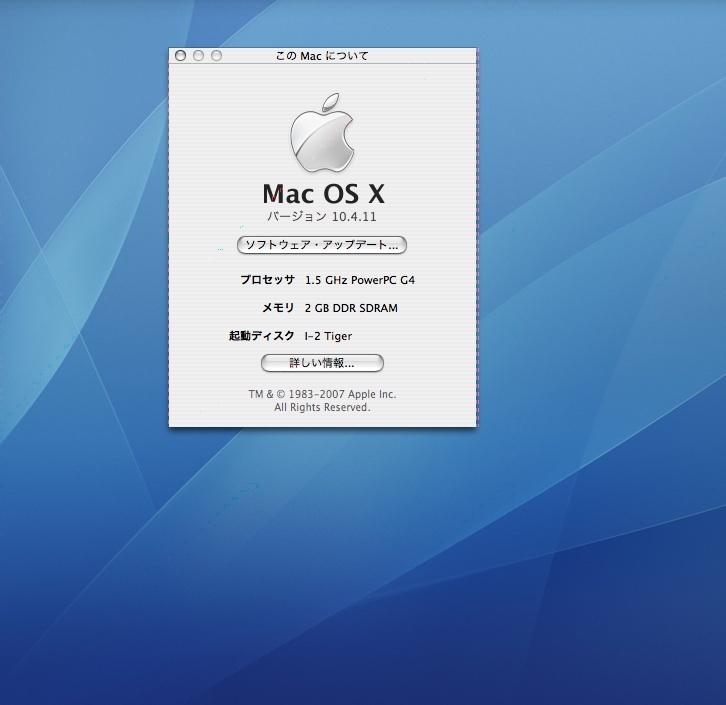Minimize the この Mac について window
Image resolution: width=726 pixels, height=705 pixels.
pyautogui.click(x=199, y=56)
